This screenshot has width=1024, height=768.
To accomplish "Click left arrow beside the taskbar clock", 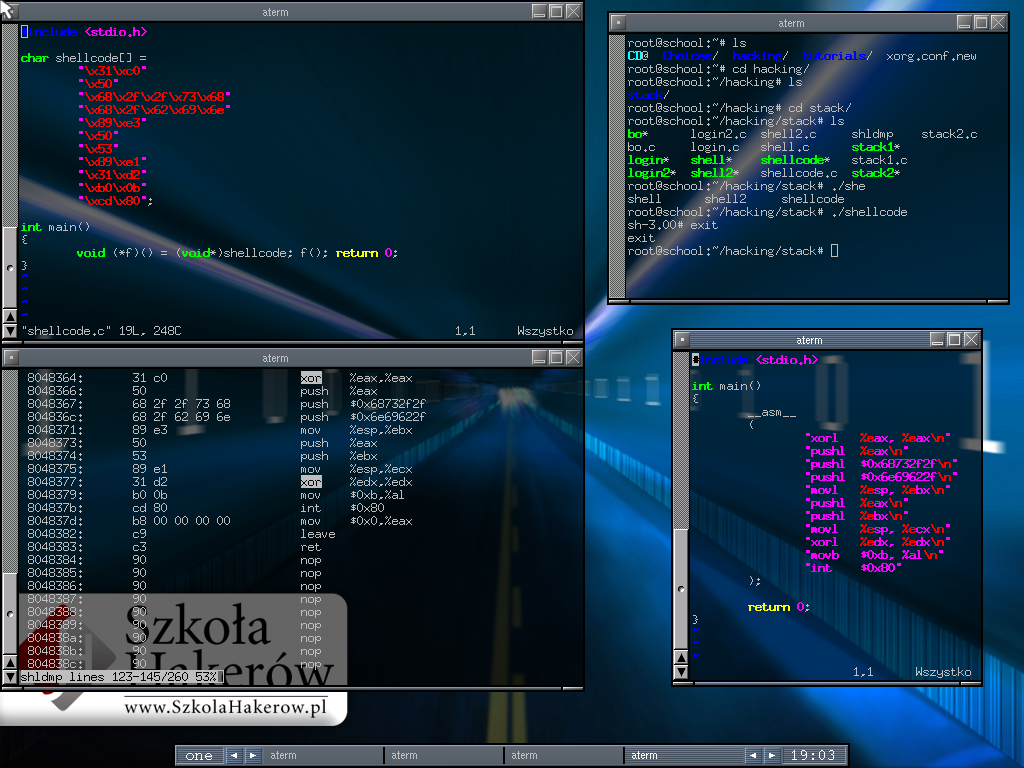I will point(753,755).
